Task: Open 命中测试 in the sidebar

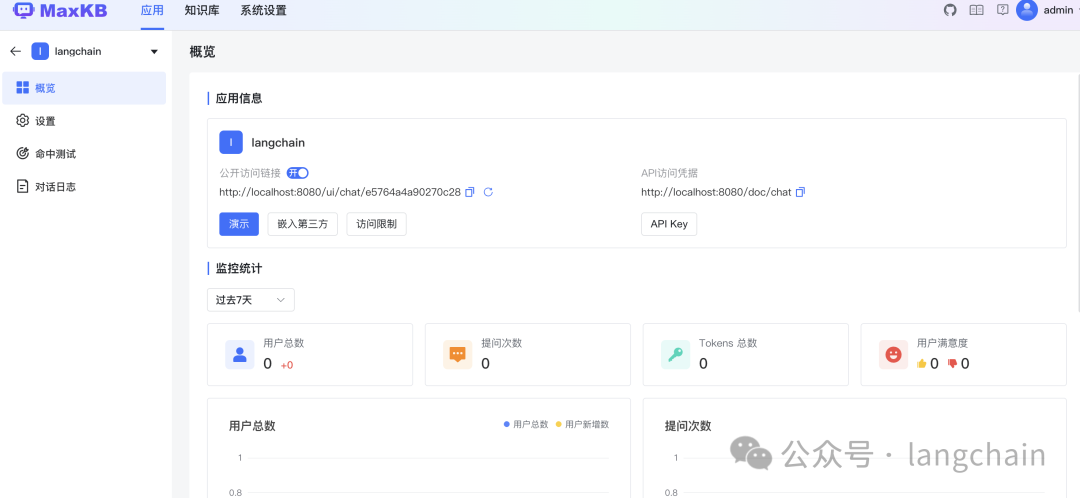Action: [x=84, y=154]
